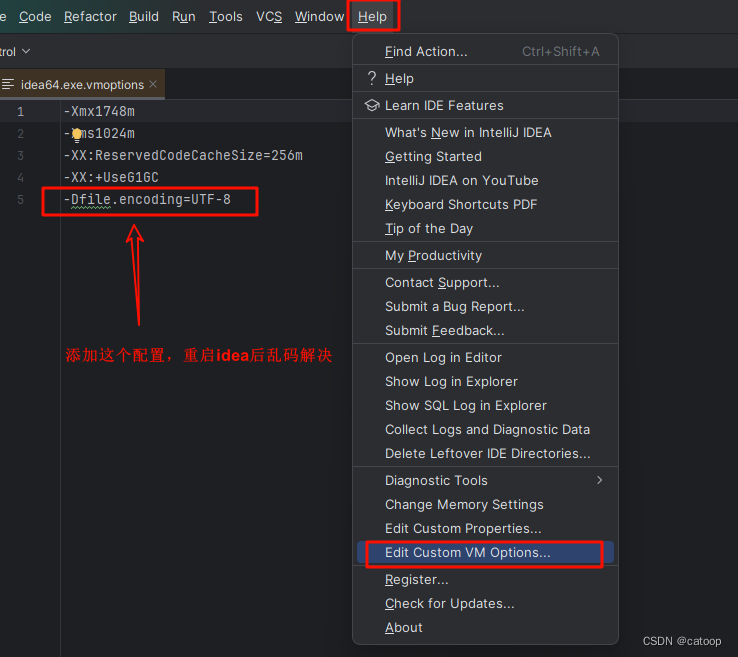Screen dimensions: 738x657
Task: Click the question mark Help icon
Action: tap(371, 78)
